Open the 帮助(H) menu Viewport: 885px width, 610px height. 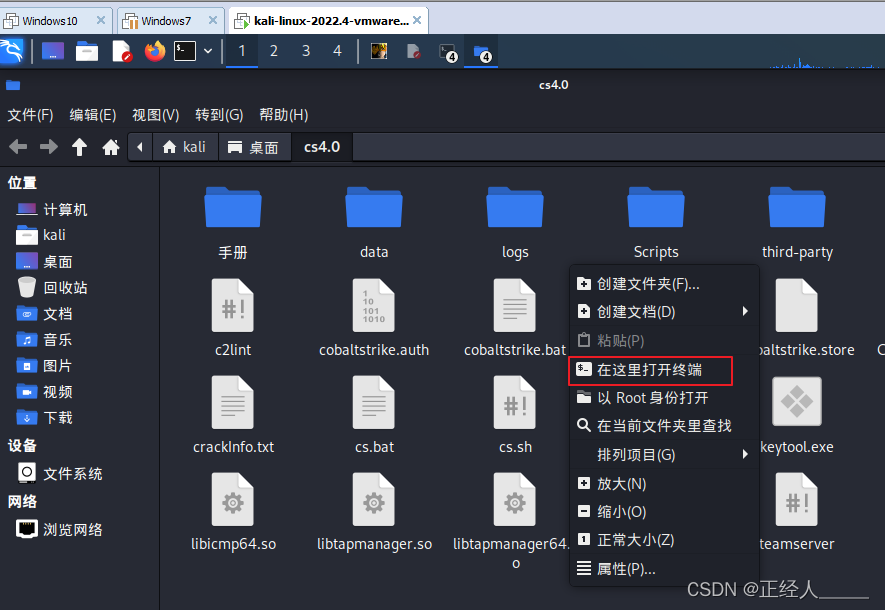click(283, 115)
